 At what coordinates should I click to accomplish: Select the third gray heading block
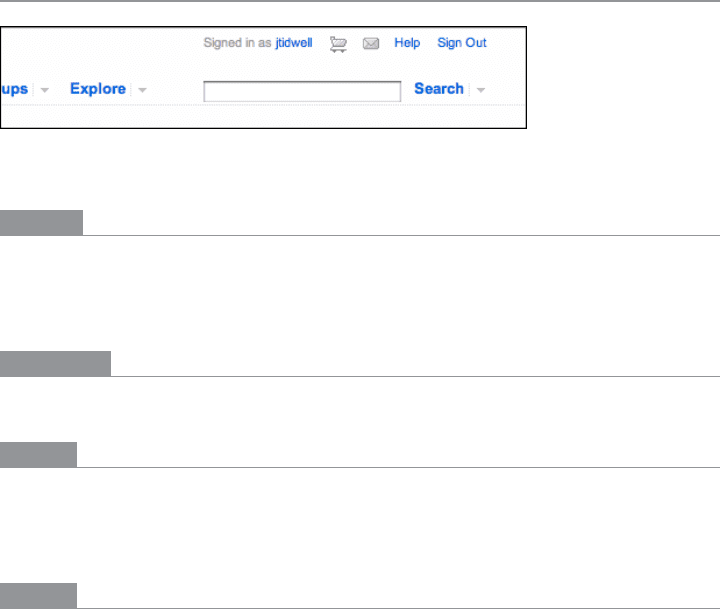(x=38, y=455)
